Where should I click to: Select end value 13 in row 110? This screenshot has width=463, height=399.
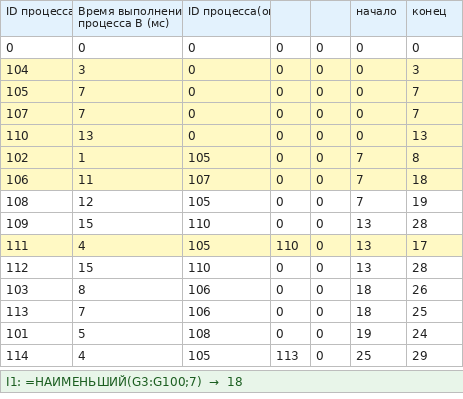coord(435,136)
